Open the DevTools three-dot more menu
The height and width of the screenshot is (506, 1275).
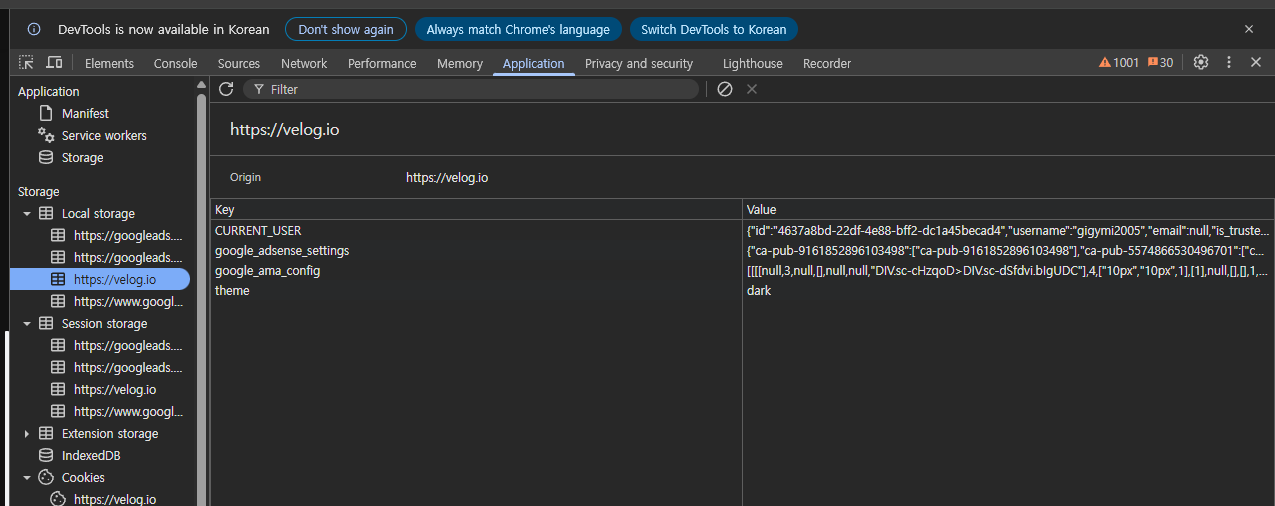click(1229, 62)
